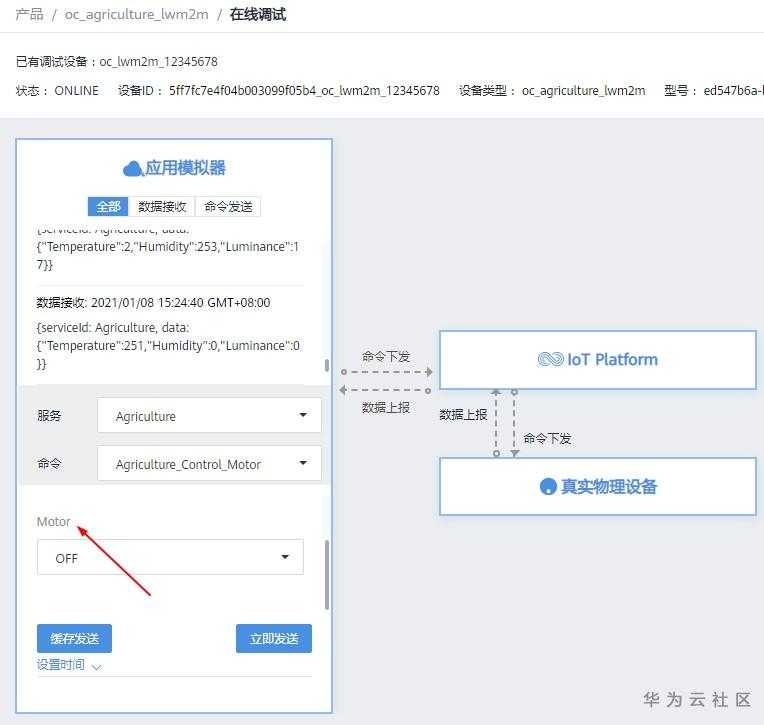Click the 缓存发送 button
764x725 pixels.
pyautogui.click(x=75, y=638)
